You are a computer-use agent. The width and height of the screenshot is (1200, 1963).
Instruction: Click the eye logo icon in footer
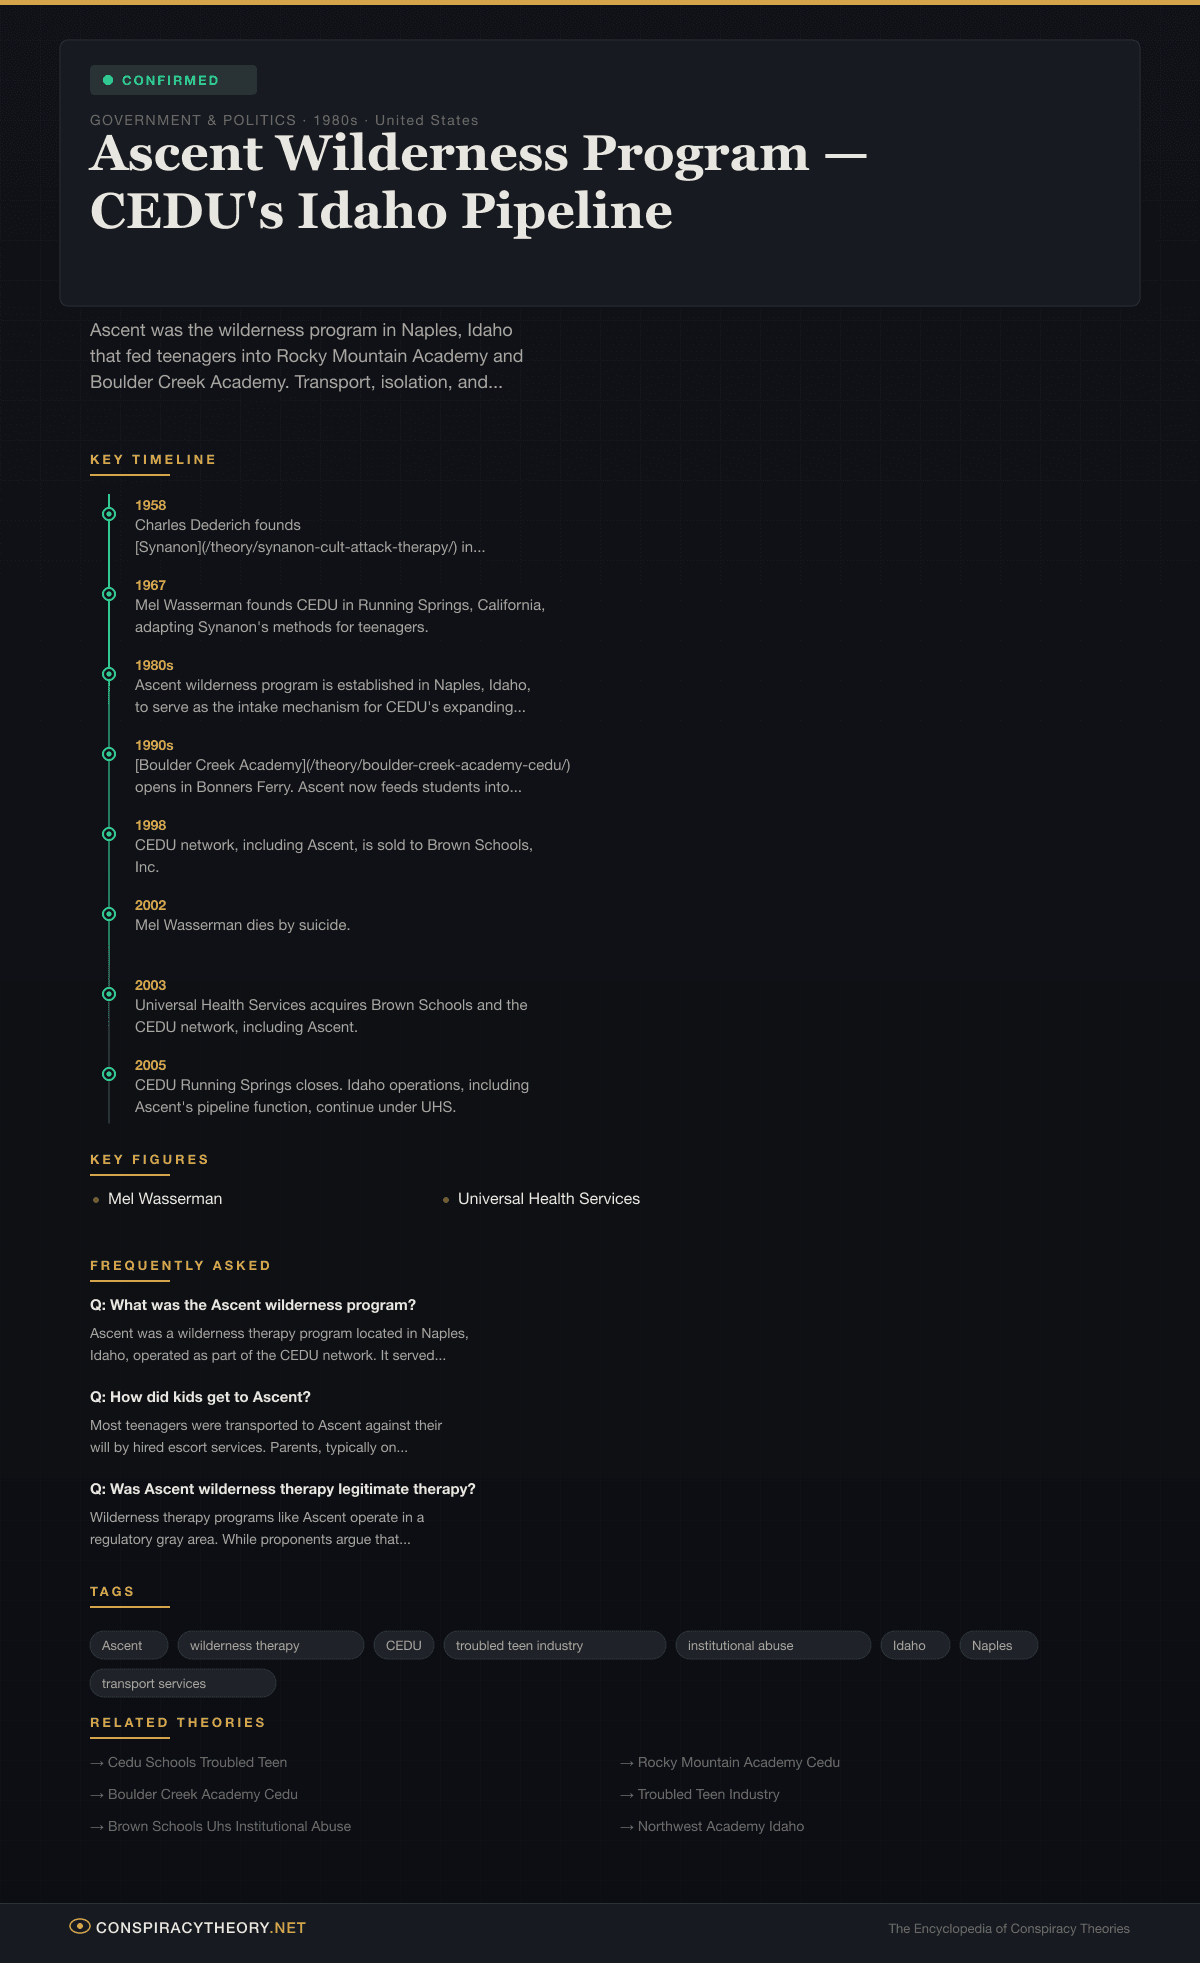pyautogui.click(x=80, y=1926)
